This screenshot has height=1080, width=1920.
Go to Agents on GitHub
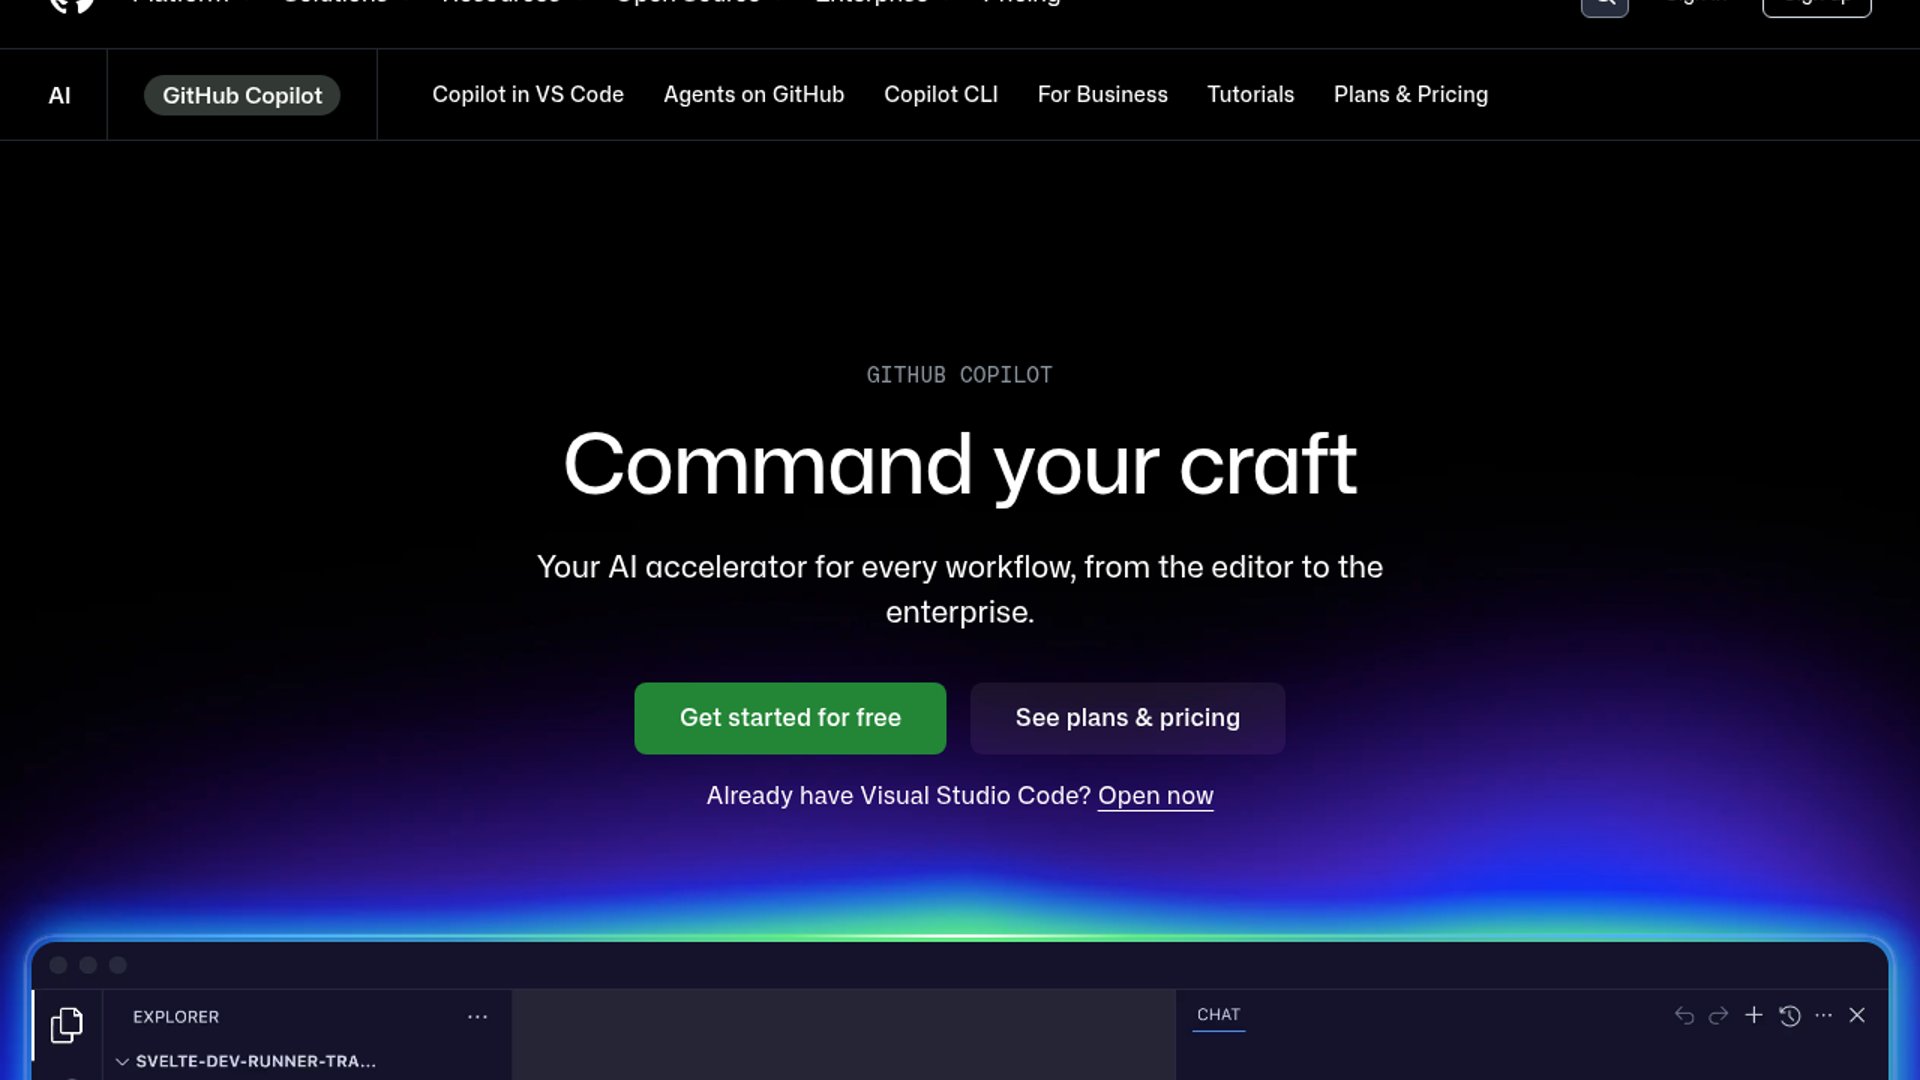click(x=753, y=94)
